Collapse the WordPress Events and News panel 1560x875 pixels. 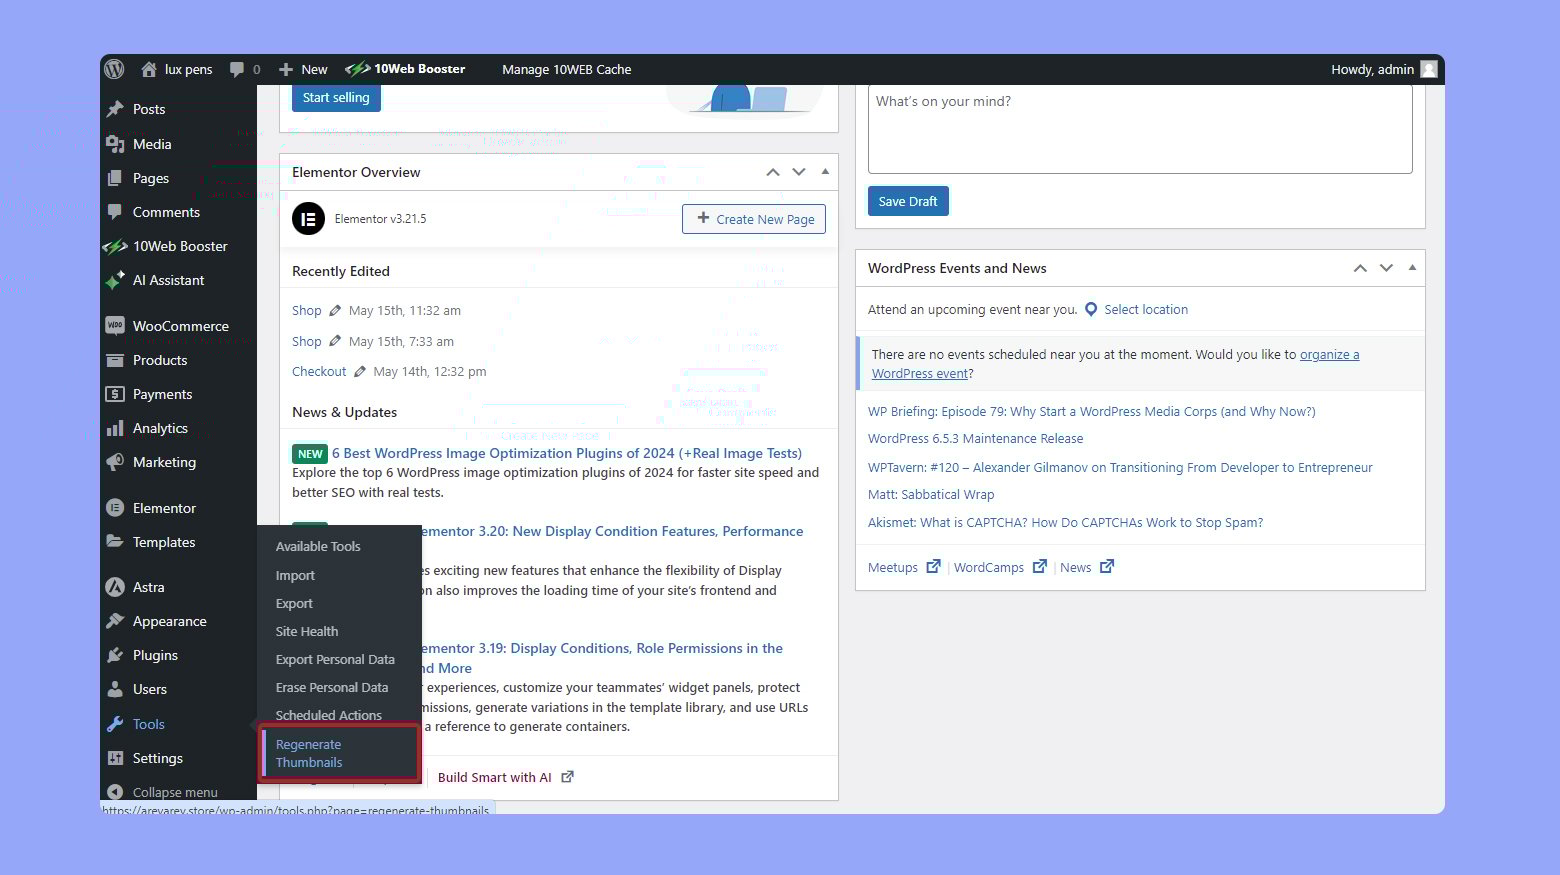pos(1412,267)
